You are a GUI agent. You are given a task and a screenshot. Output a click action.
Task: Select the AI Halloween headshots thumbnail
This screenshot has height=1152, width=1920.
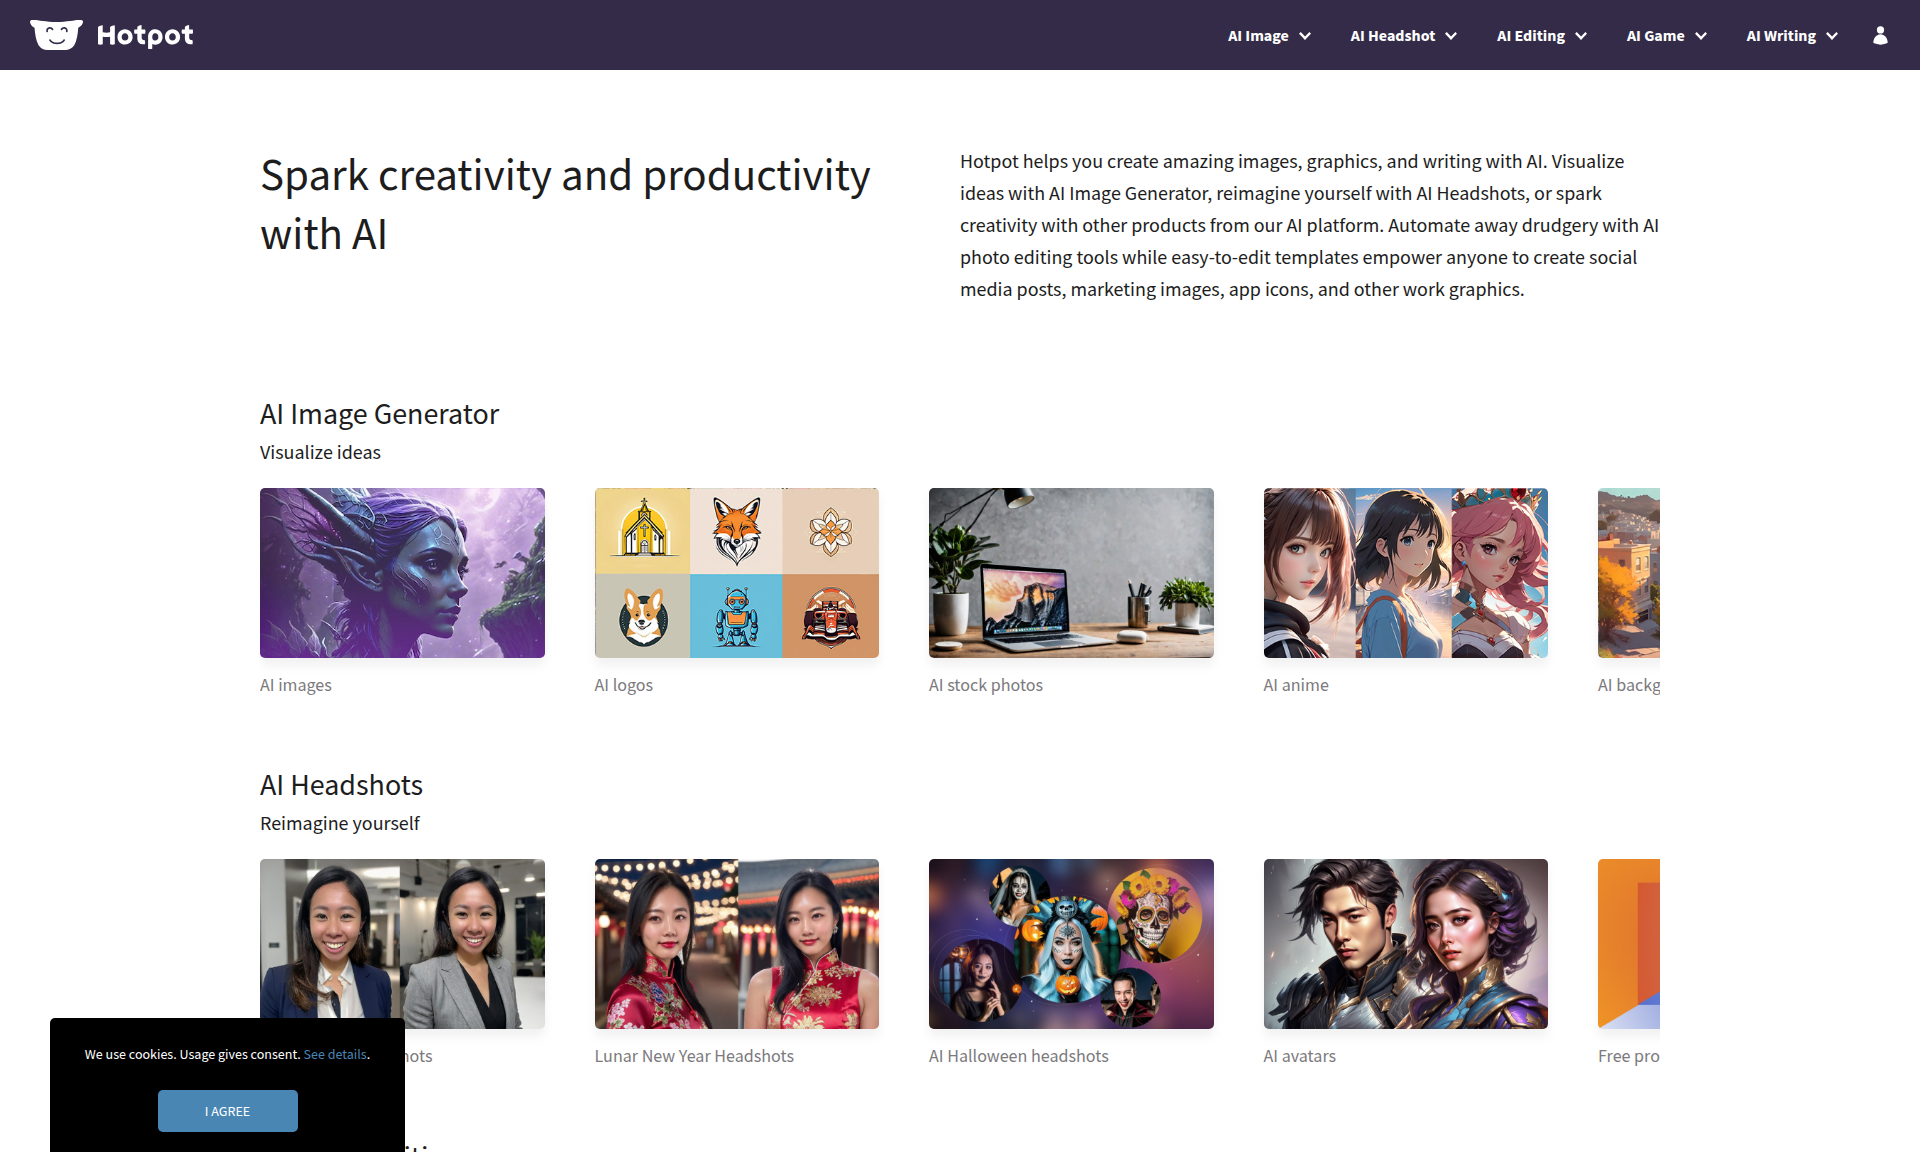[1071, 944]
